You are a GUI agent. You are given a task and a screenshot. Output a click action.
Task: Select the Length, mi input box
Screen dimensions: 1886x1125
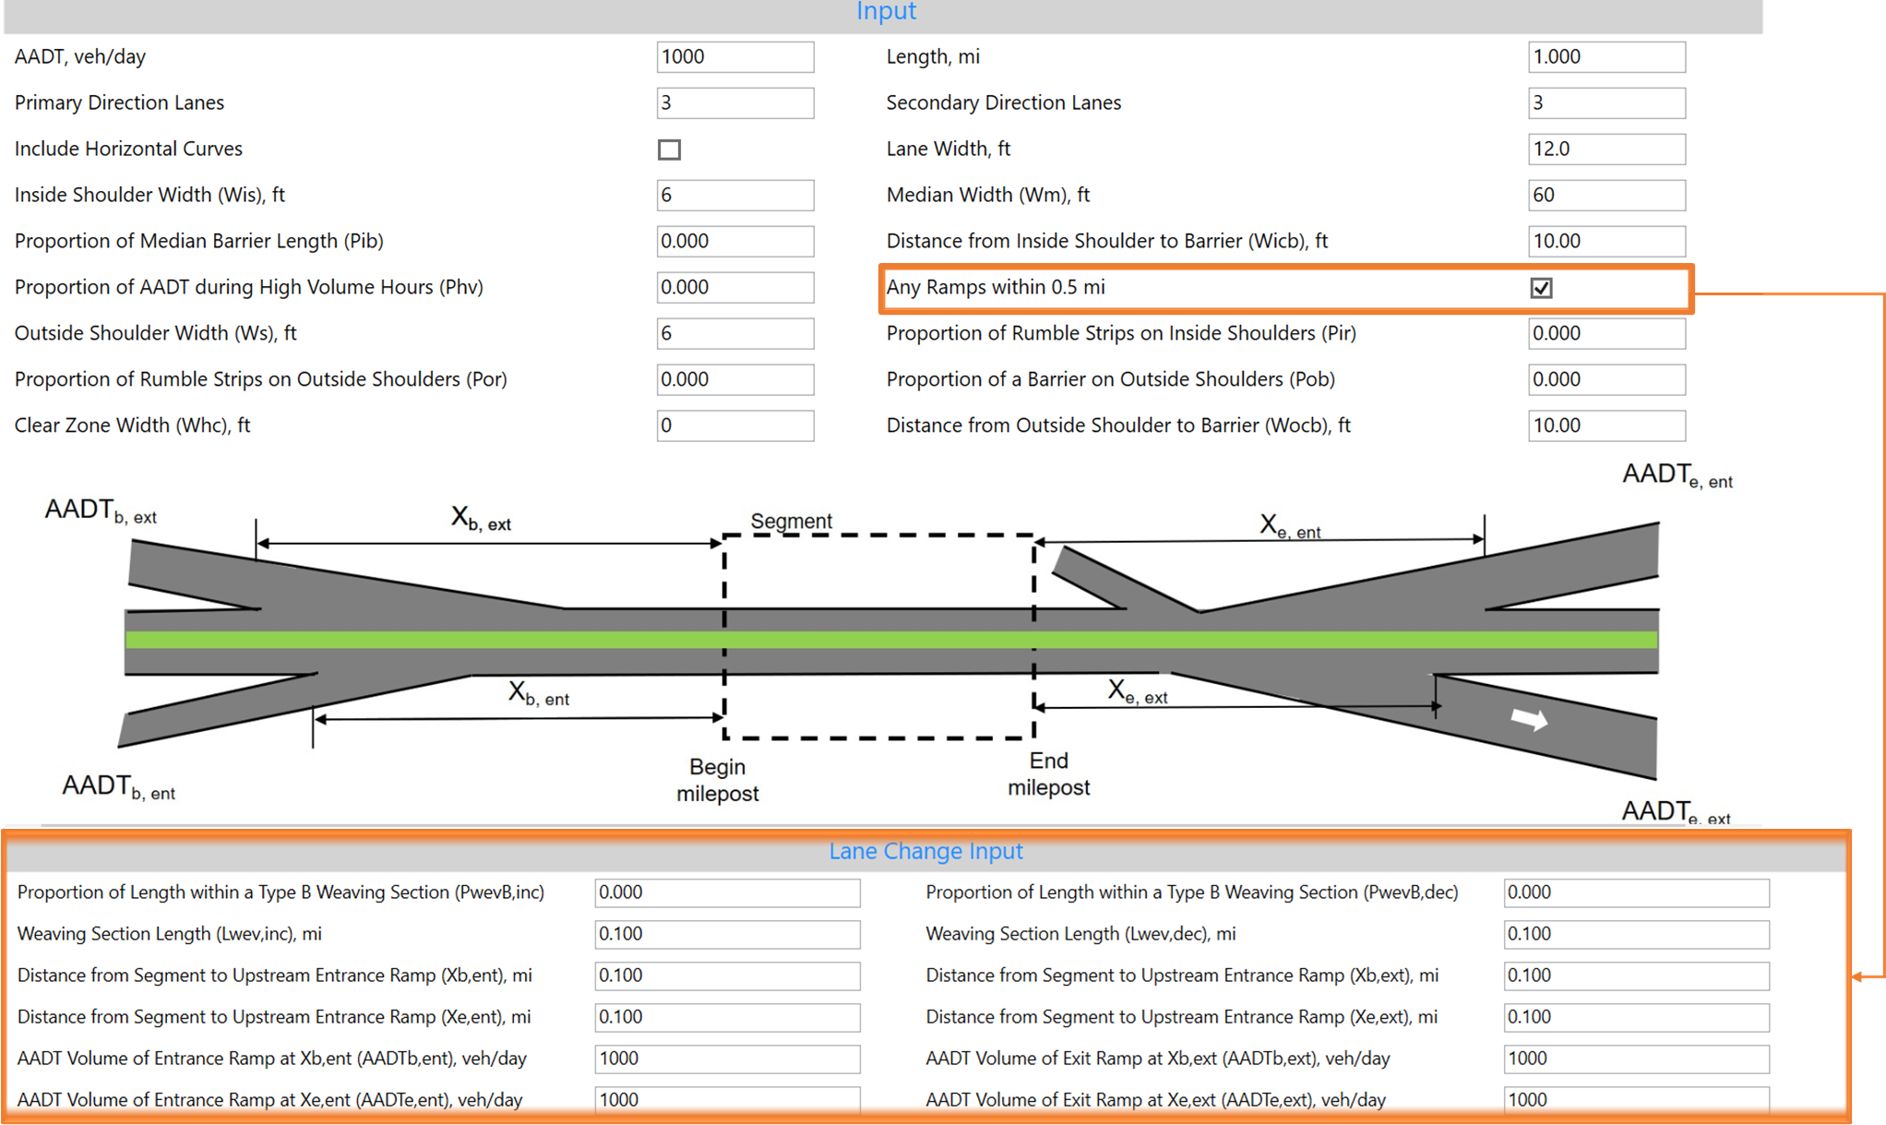pyautogui.click(x=1605, y=57)
